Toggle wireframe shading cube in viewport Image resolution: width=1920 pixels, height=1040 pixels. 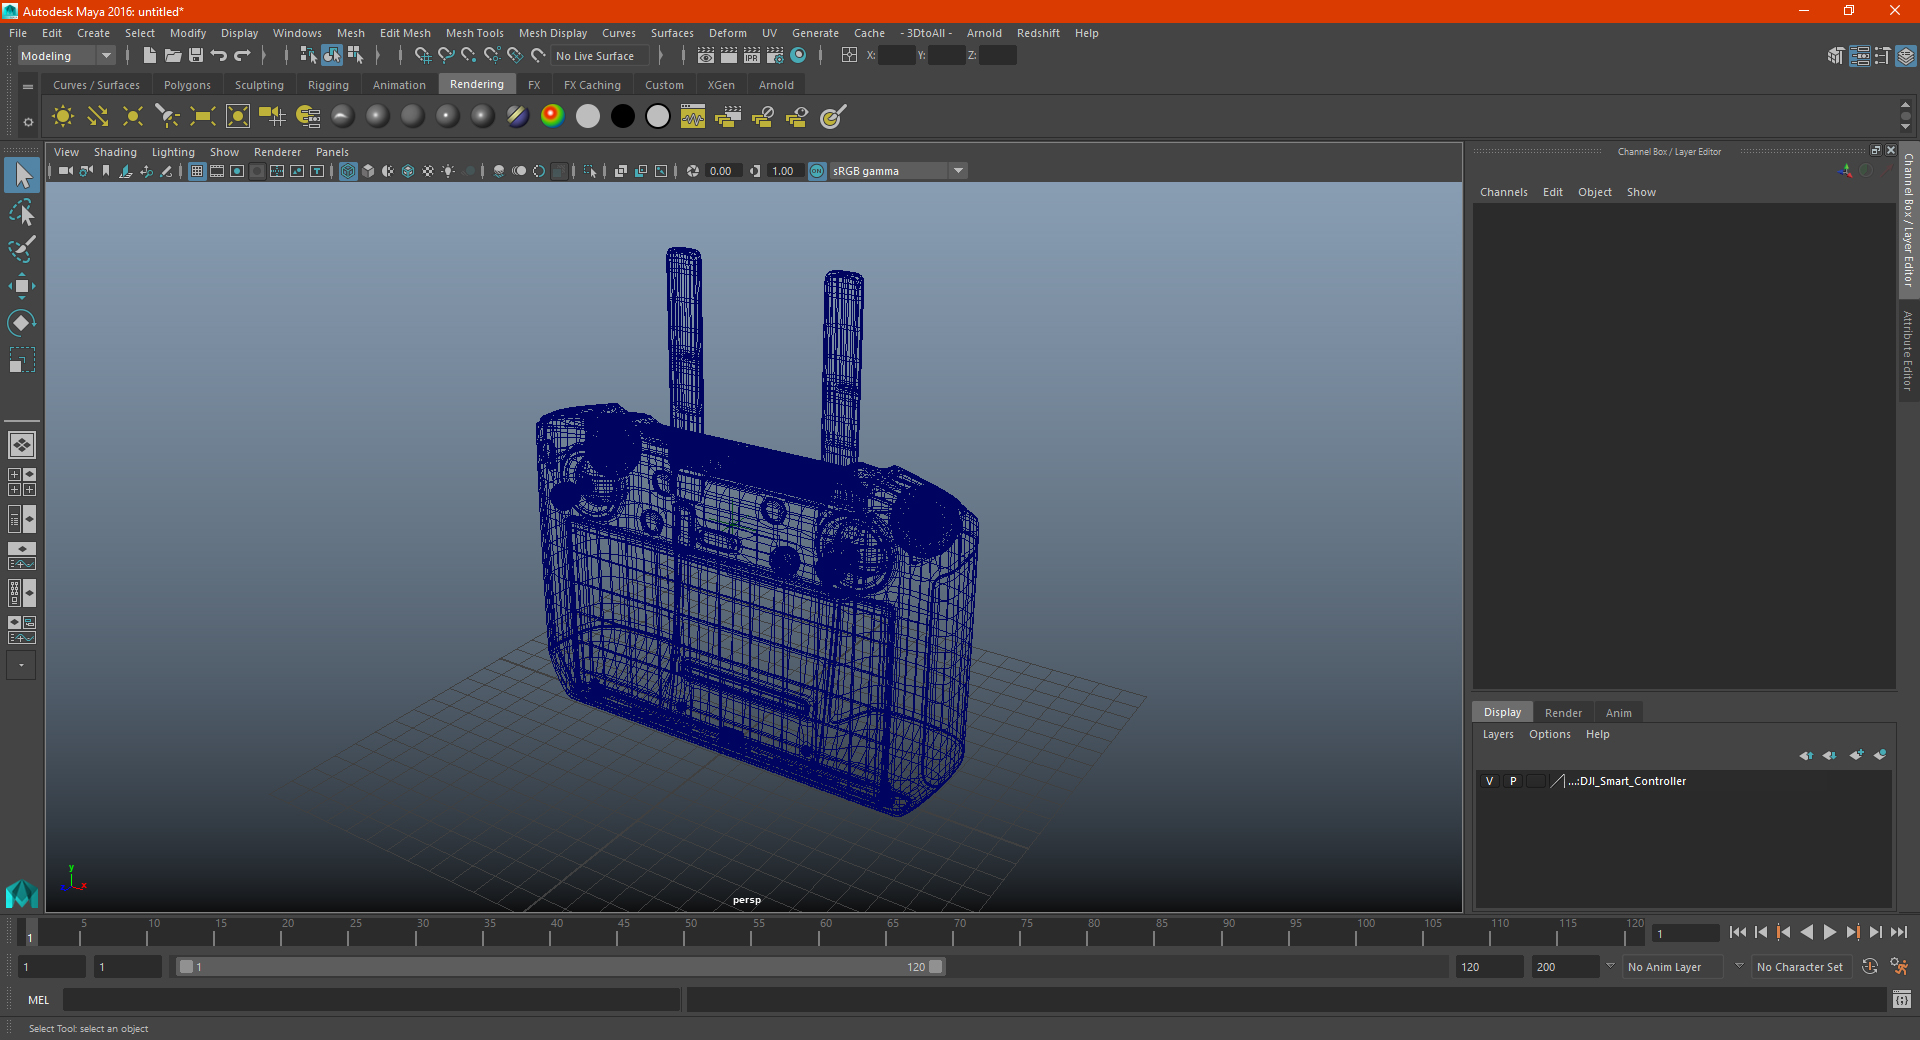pyautogui.click(x=348, y=171)
